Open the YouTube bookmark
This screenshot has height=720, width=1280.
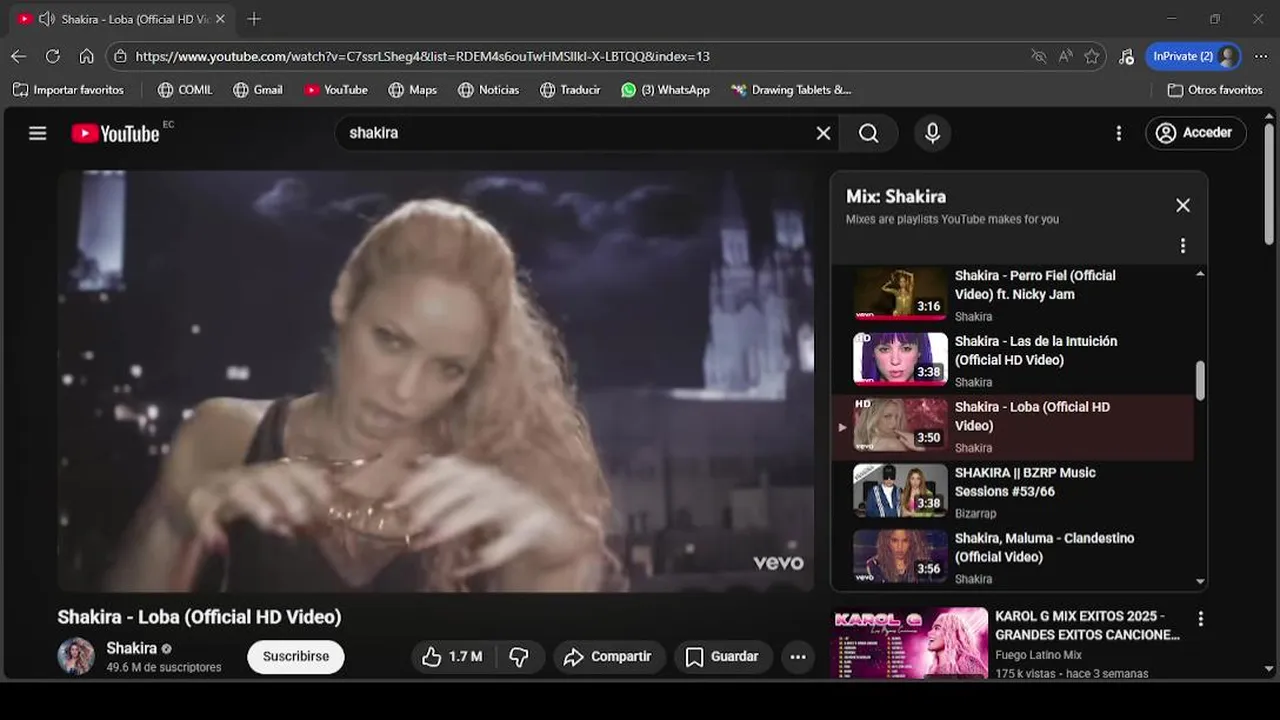(336, 90)
